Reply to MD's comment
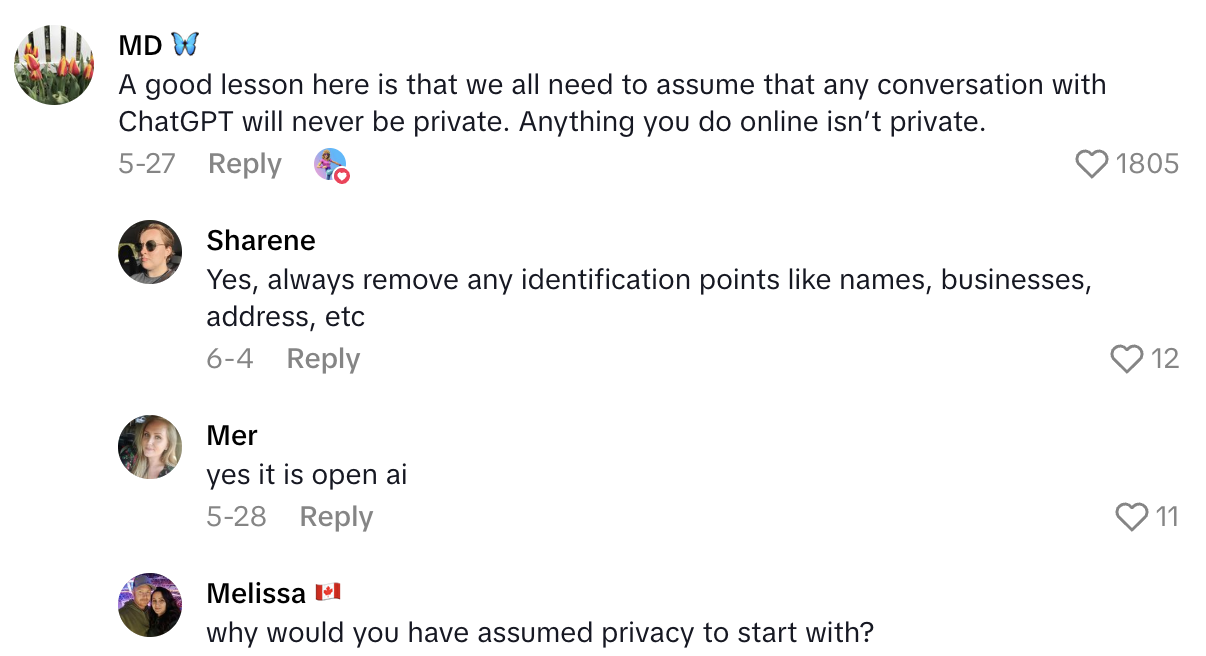This screenshot has width=1206, height=656. click(x=244, y=164)
